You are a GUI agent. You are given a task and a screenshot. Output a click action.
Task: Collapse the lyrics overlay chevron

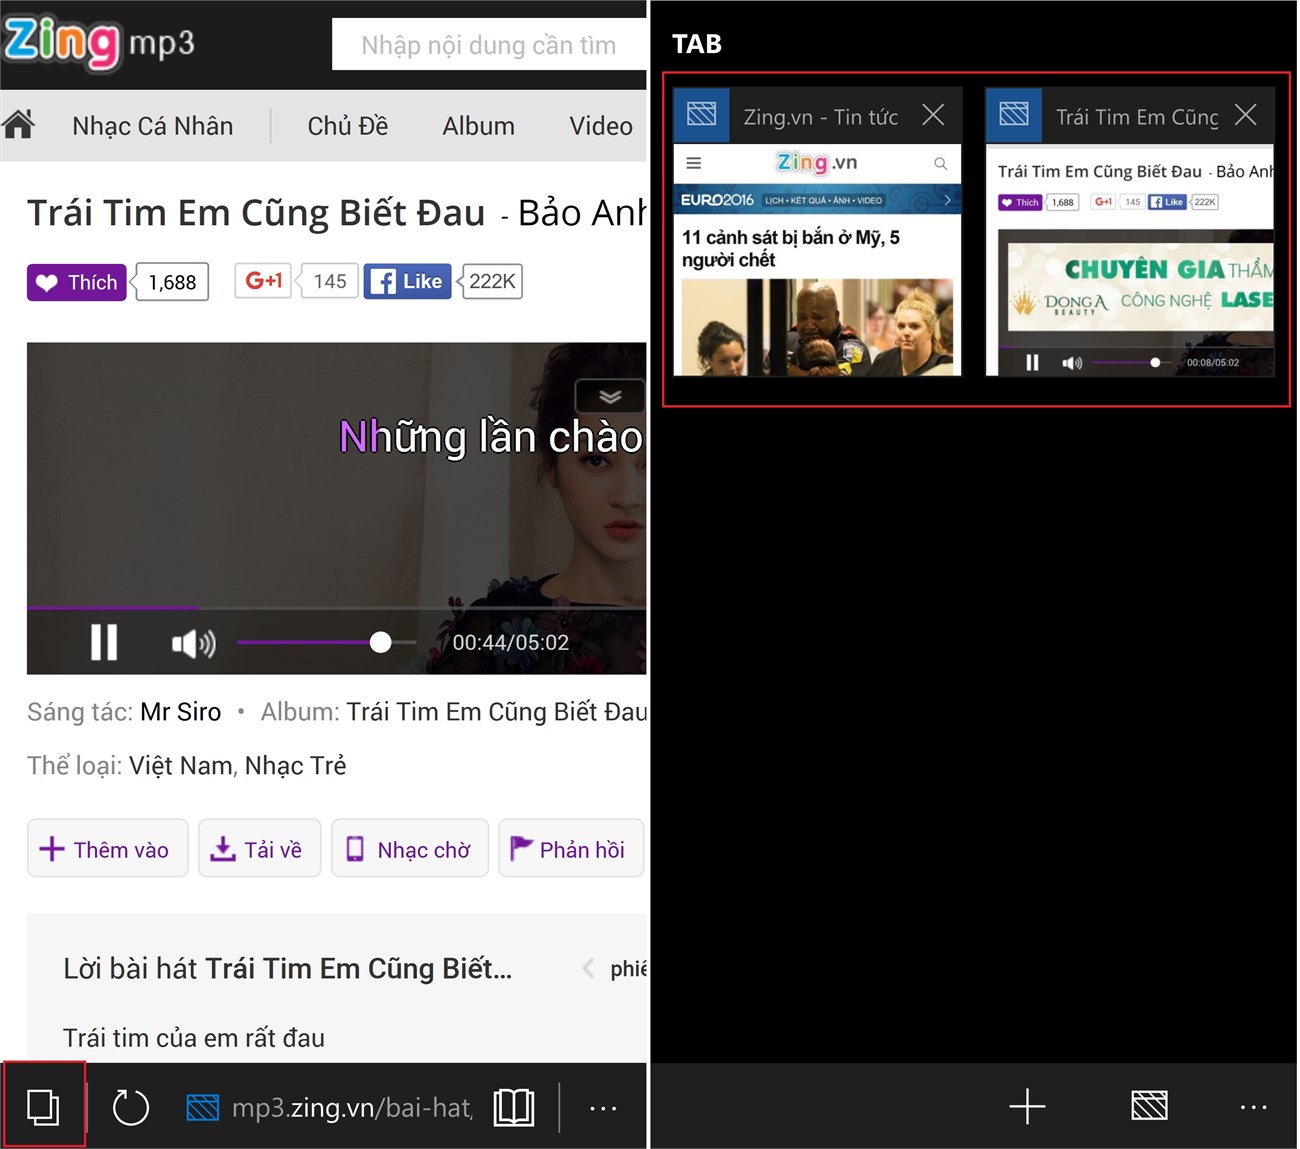coord(610,396)
